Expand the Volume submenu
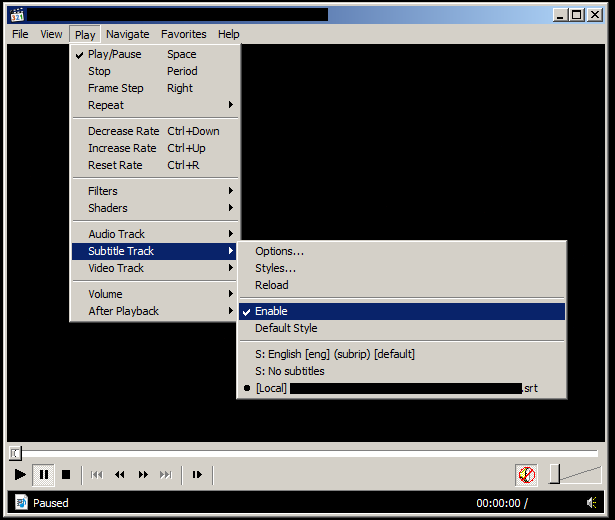The image size is (615, 520). pyautogui.click(x=155, y=294)
